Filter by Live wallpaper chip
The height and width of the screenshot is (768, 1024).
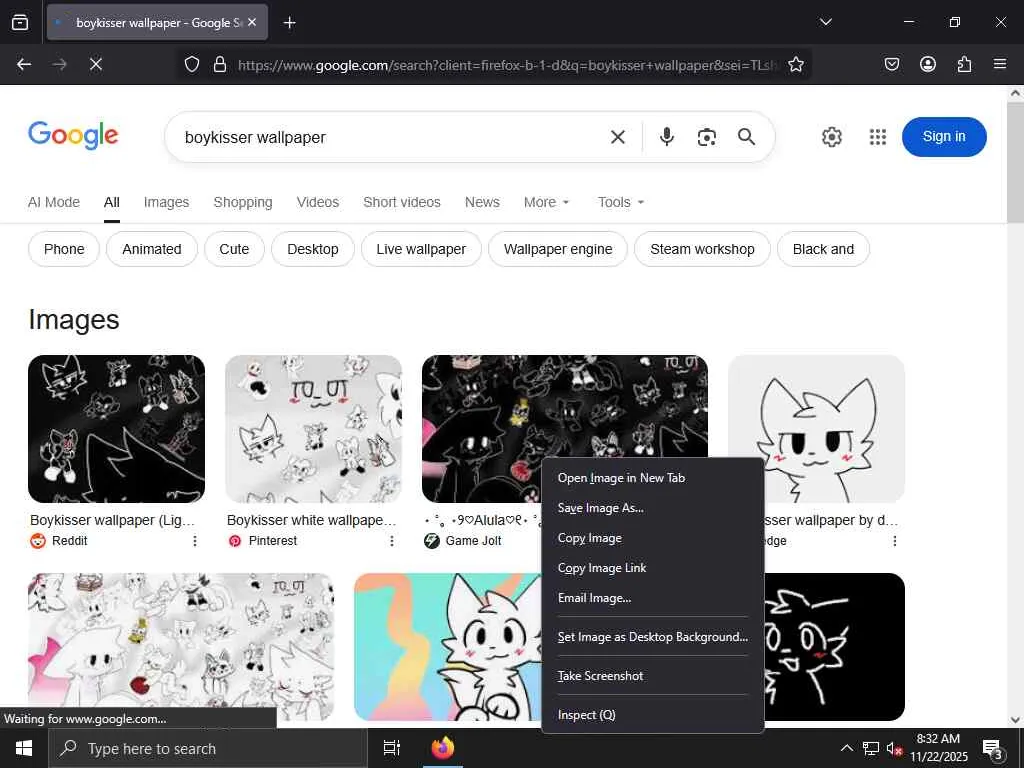[421, 249]
